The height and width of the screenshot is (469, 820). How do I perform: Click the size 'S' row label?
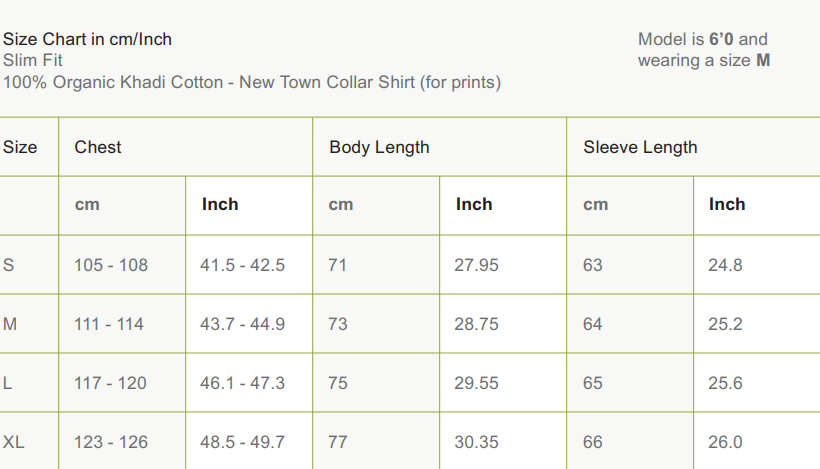click(9, 265)
